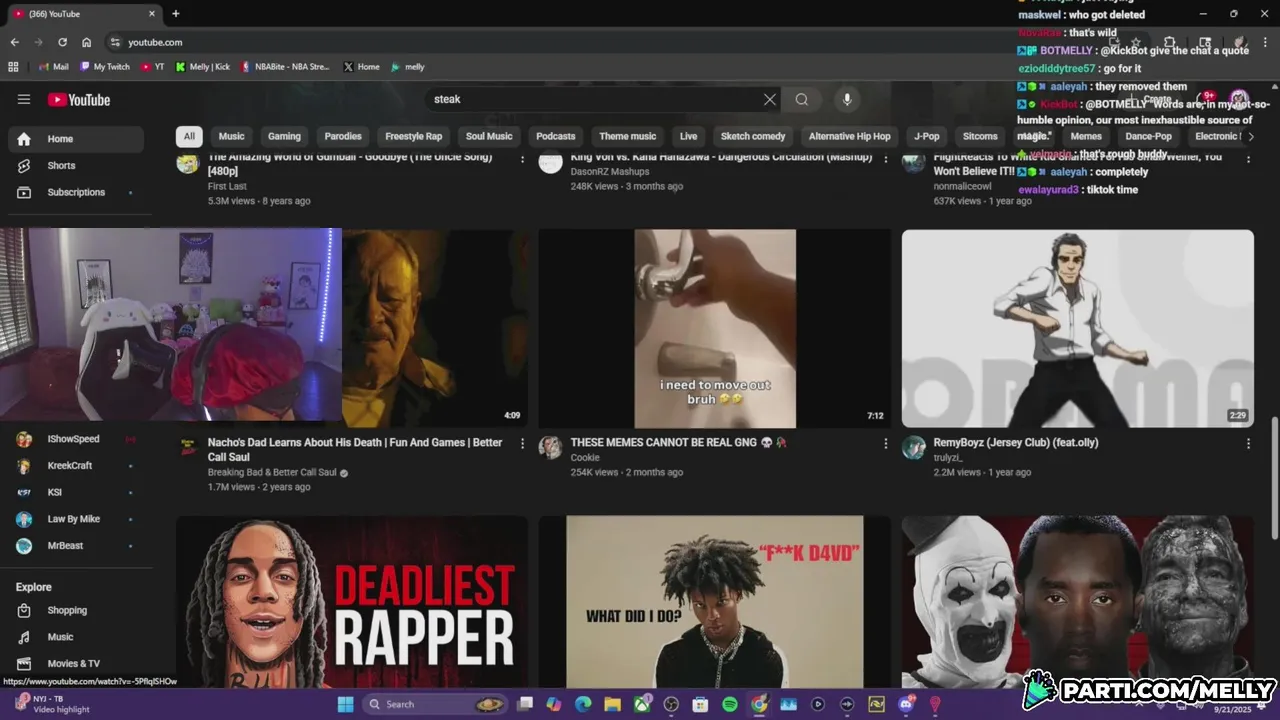Open 'Nacho's Dad Learns About His Death' title
The width and height of the screenshot is (1280, 720).
click(x=355, y=449)
